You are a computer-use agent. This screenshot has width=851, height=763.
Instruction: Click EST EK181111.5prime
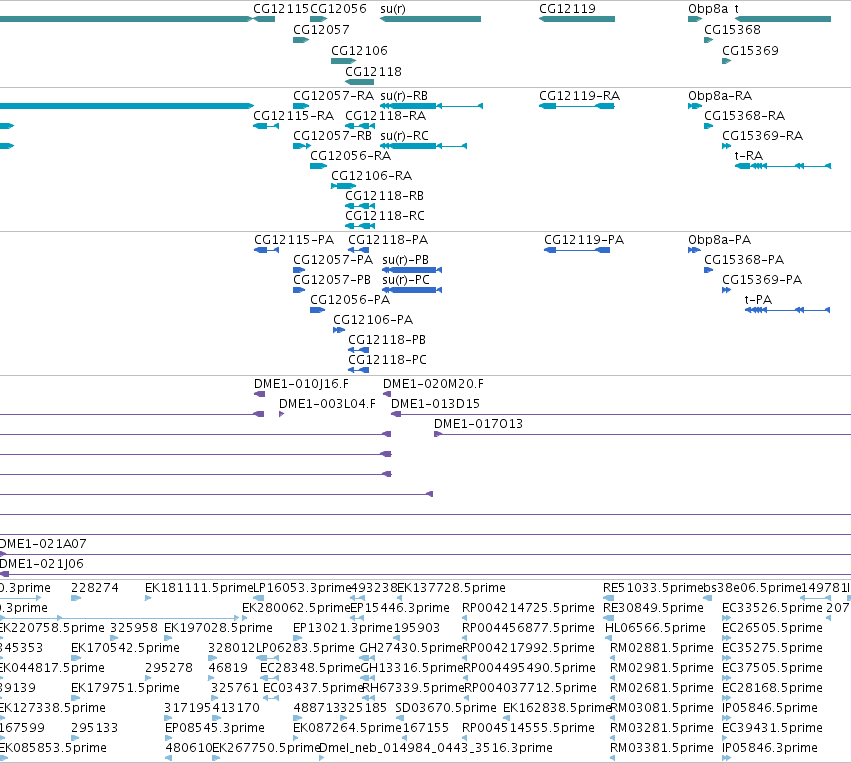(x=199, y=589)
